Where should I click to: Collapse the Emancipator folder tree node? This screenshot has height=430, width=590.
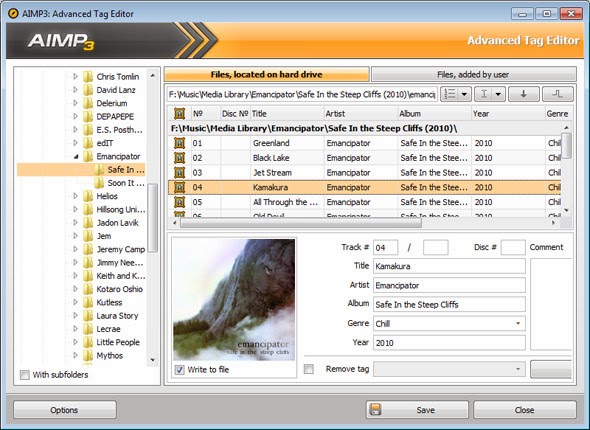click(76, 157)
